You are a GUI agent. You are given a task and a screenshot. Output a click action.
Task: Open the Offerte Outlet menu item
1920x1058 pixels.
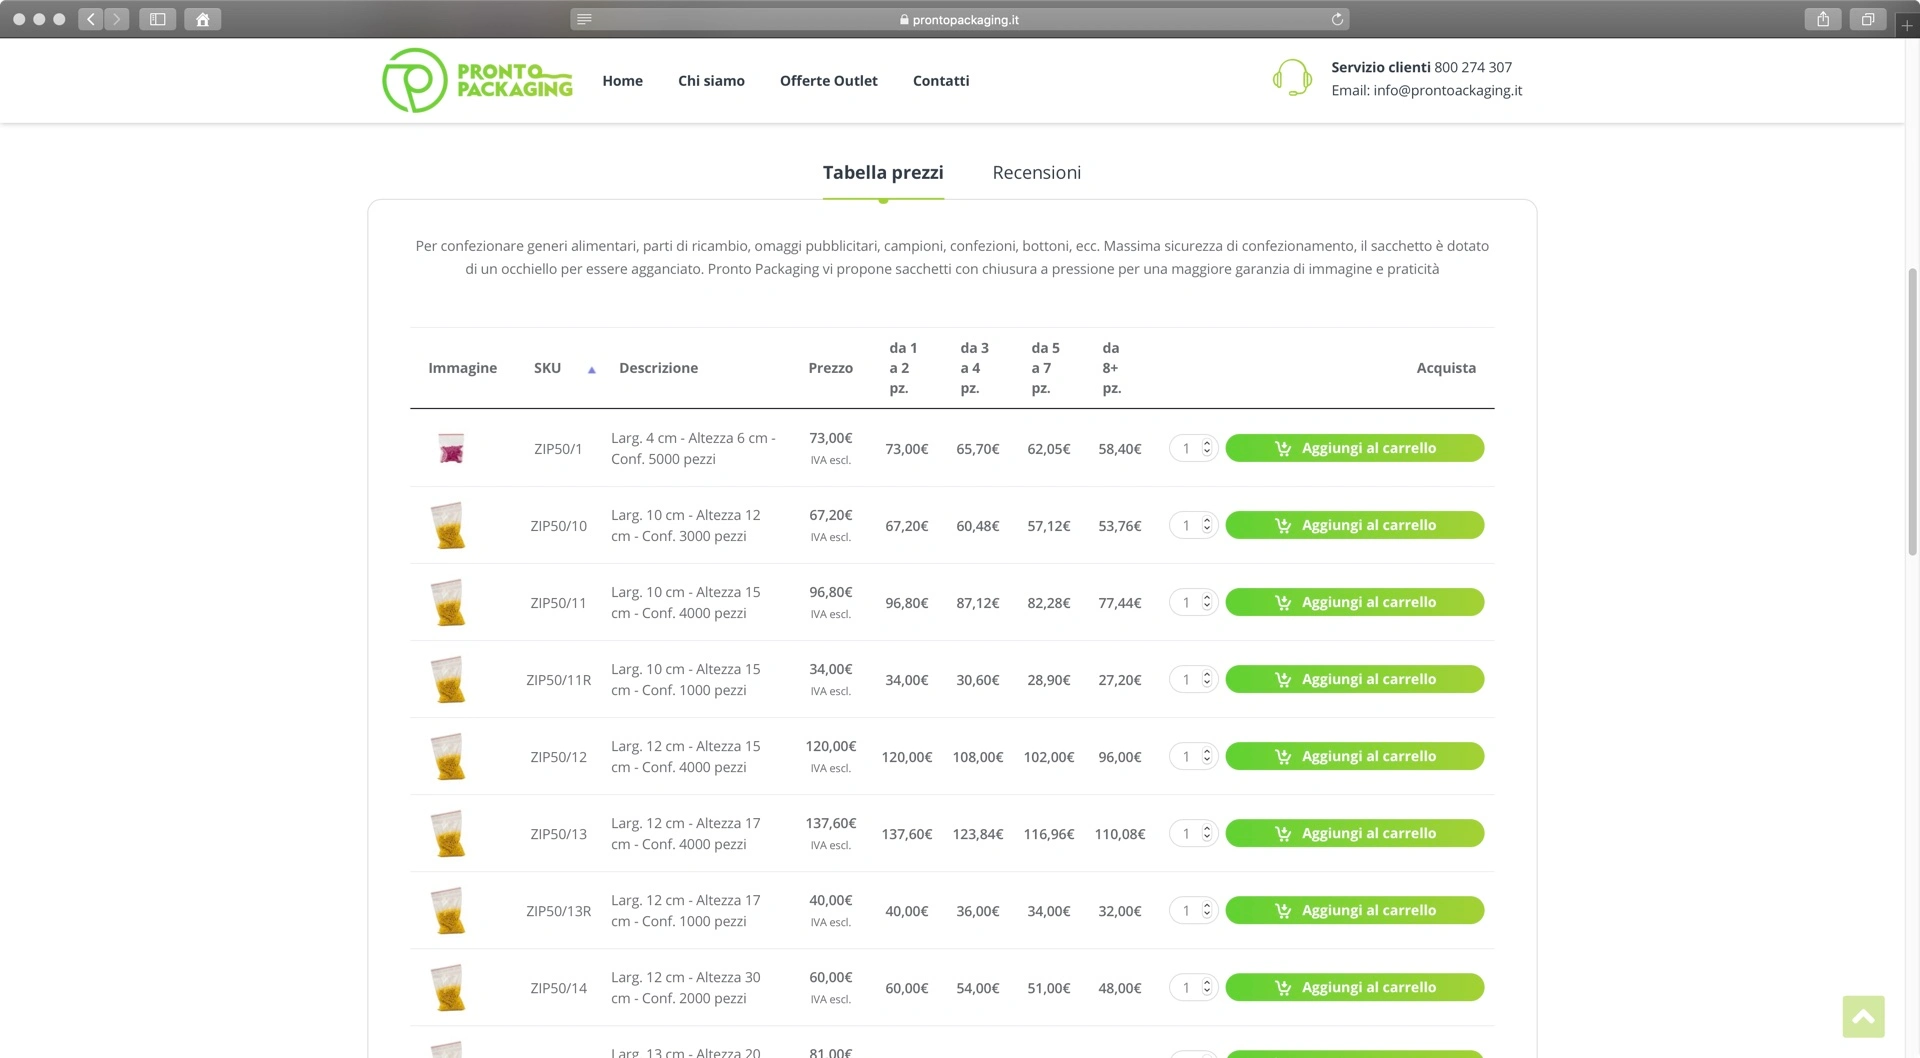pyautogui.click(x=828, y=81)
